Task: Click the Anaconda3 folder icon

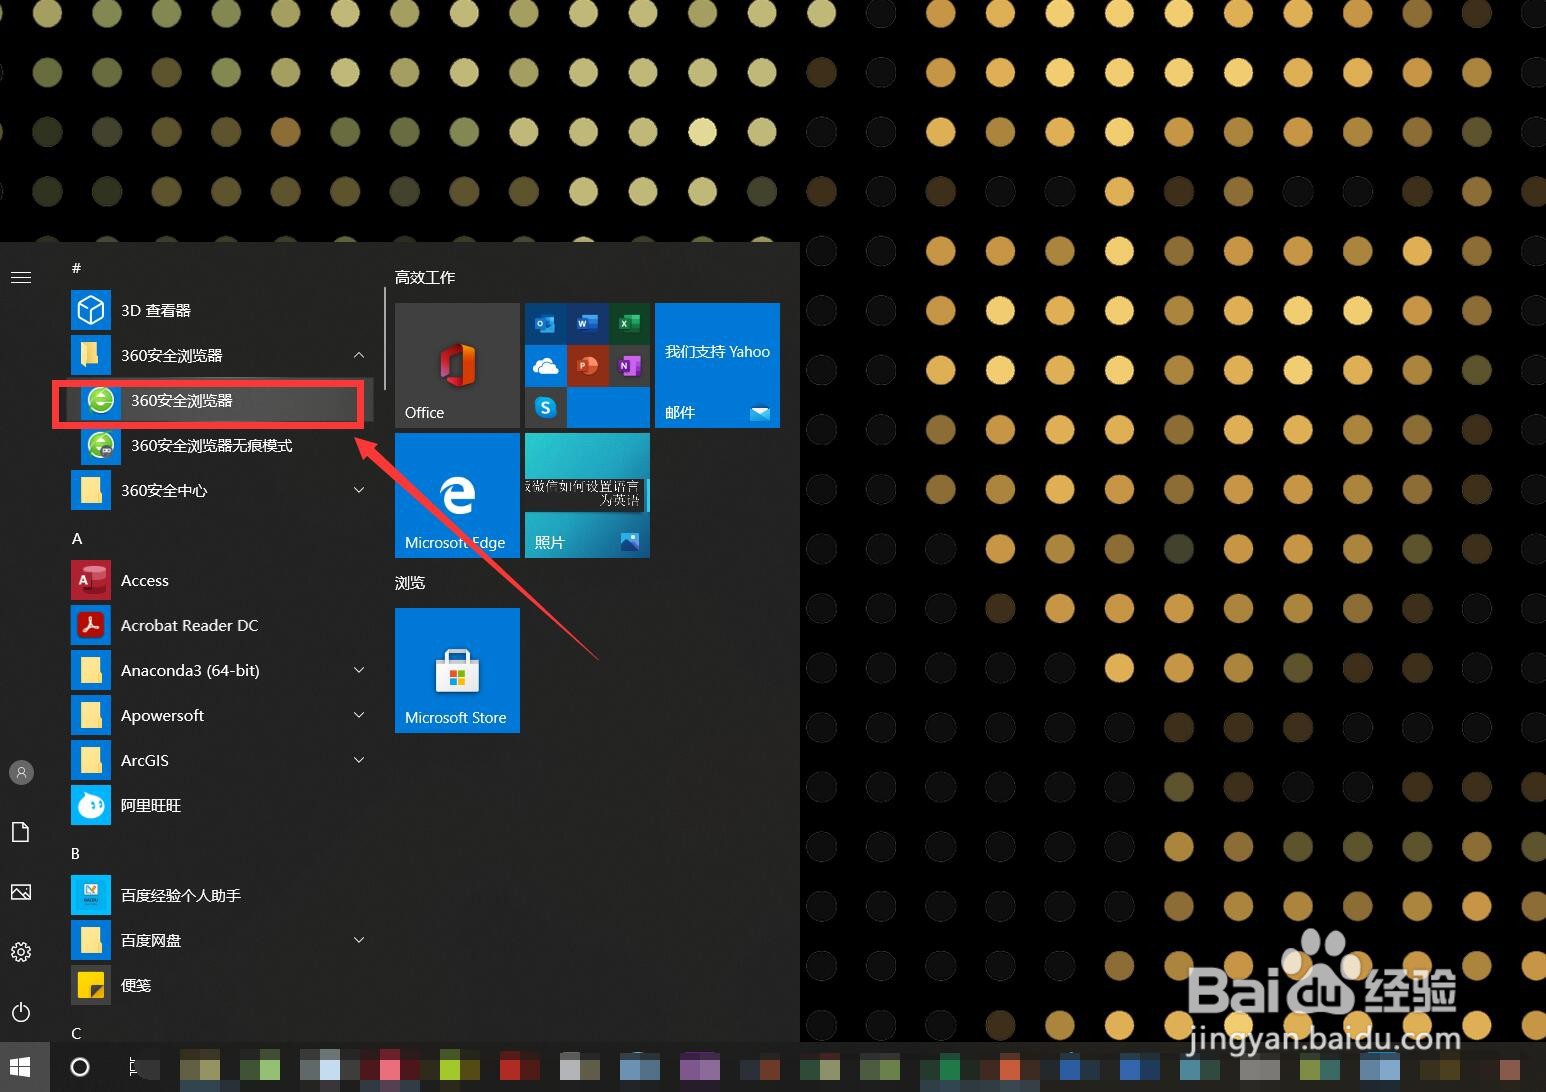Action: click(x=91, y=670)
